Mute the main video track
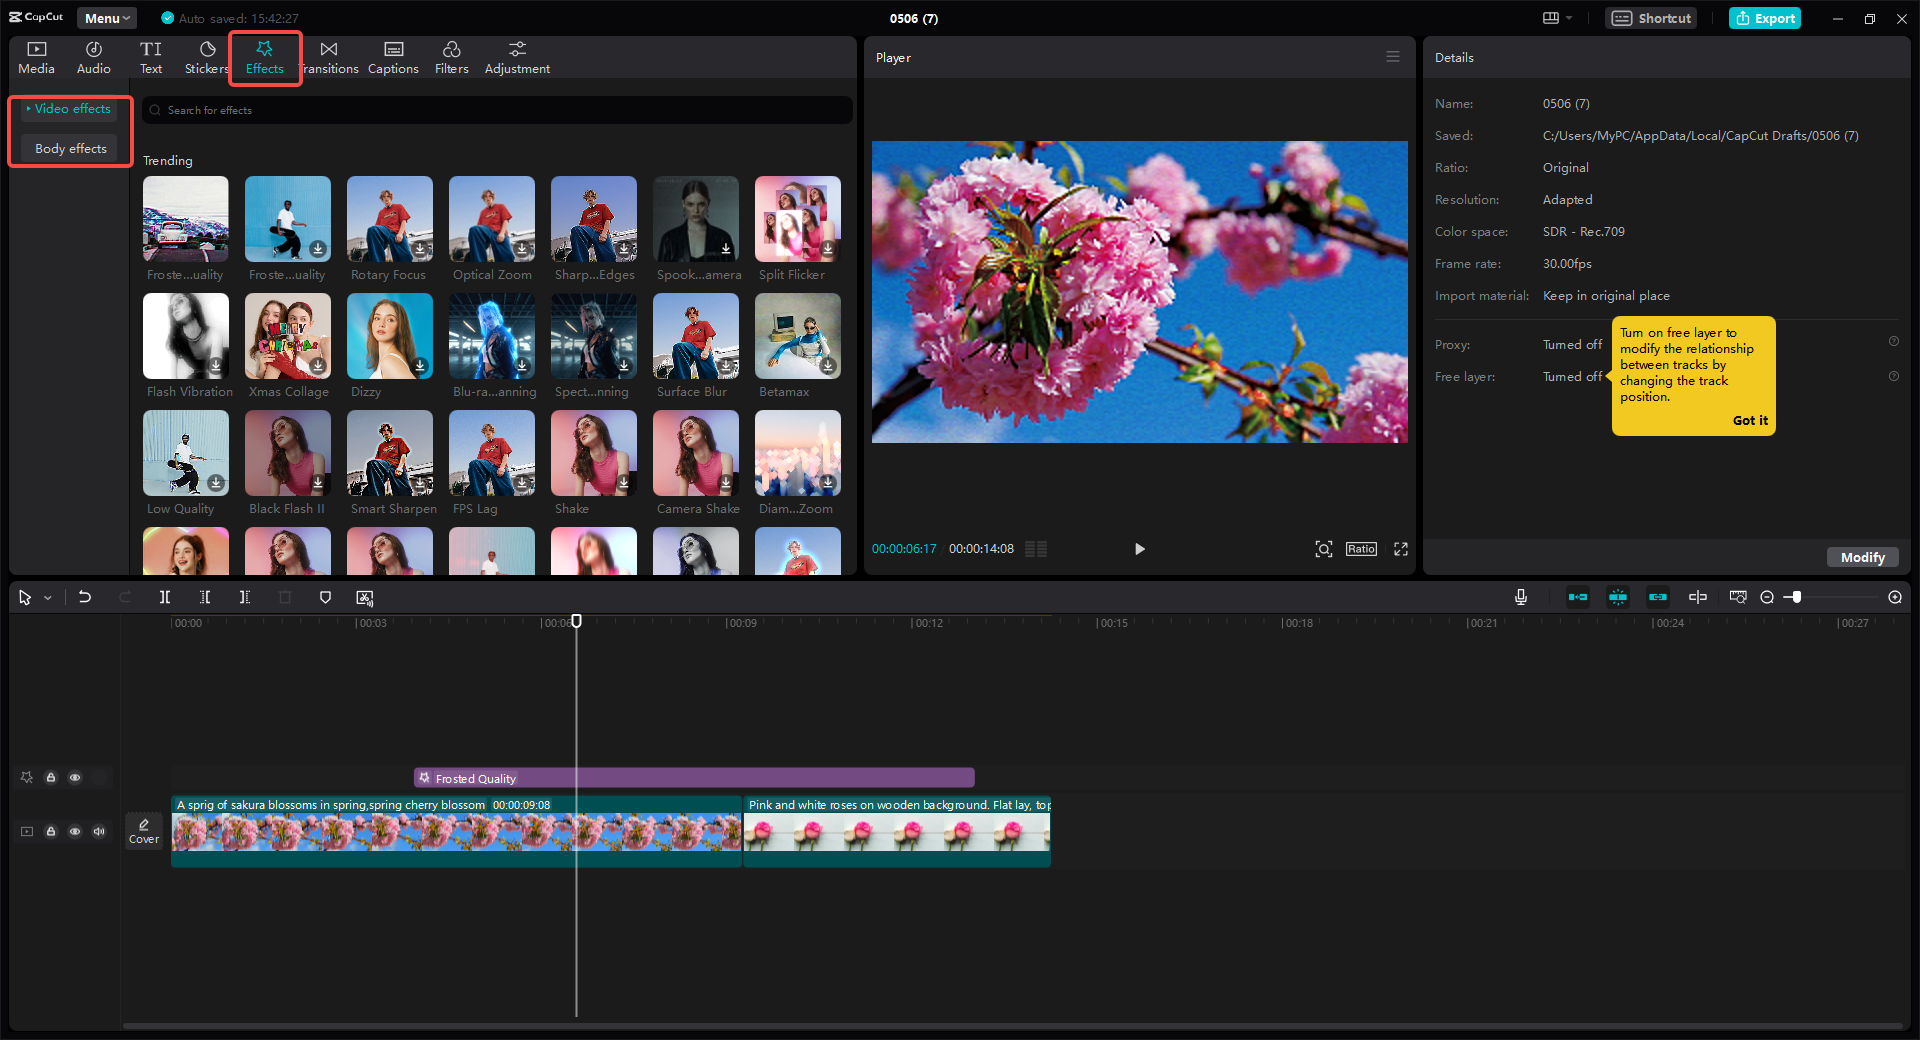 (x=99, y=831)
